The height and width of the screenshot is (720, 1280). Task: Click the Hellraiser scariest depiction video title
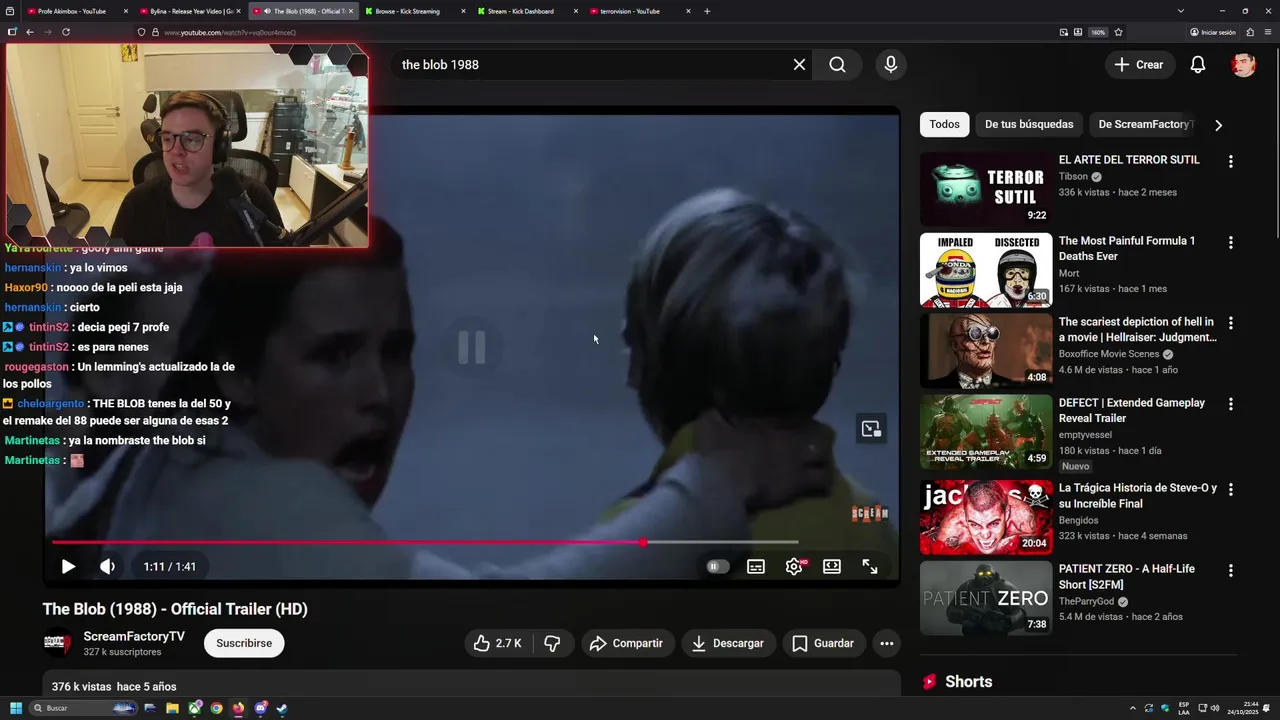1138,329
